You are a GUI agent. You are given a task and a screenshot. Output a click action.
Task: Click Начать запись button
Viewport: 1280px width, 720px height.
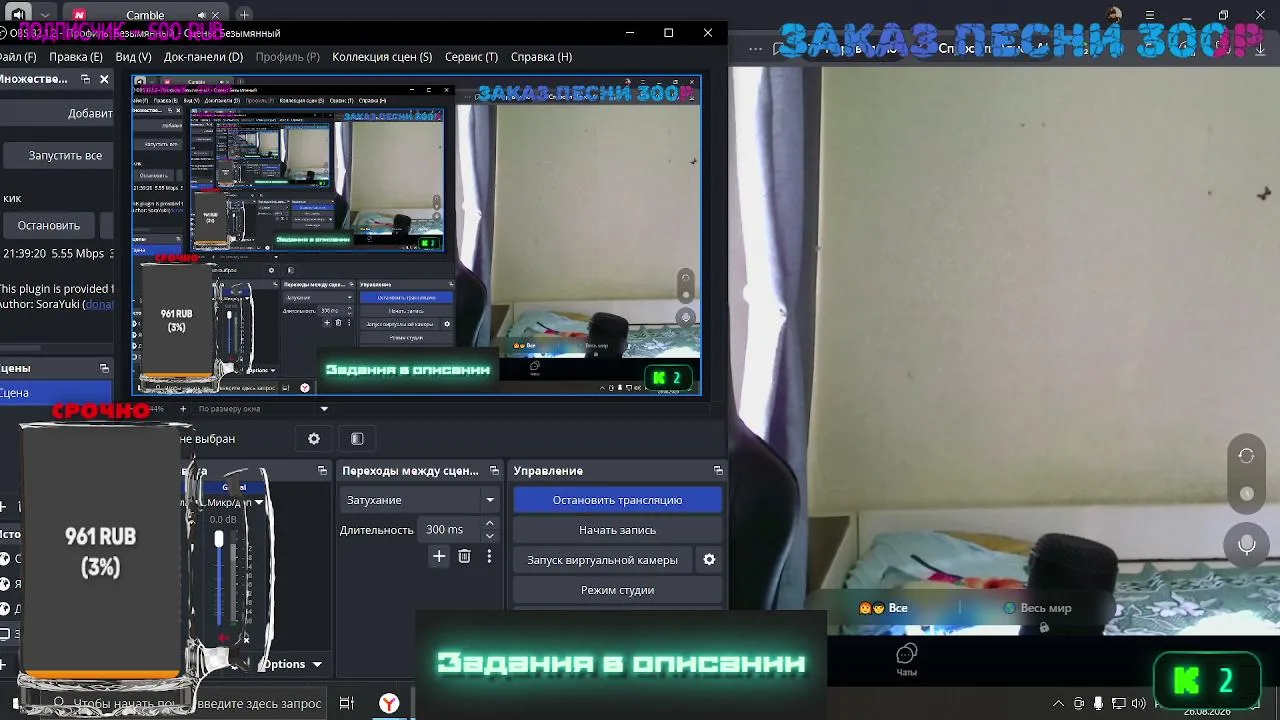(x=617, y=530)
